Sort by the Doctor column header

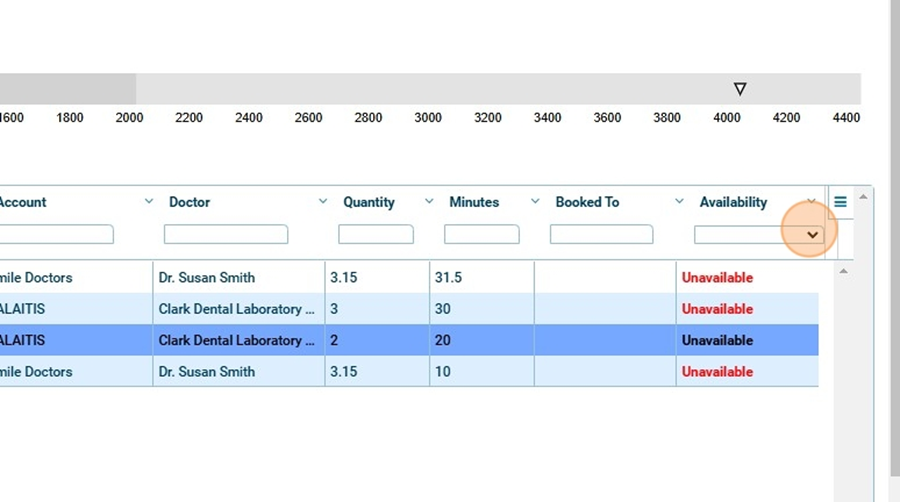[189, 202]
